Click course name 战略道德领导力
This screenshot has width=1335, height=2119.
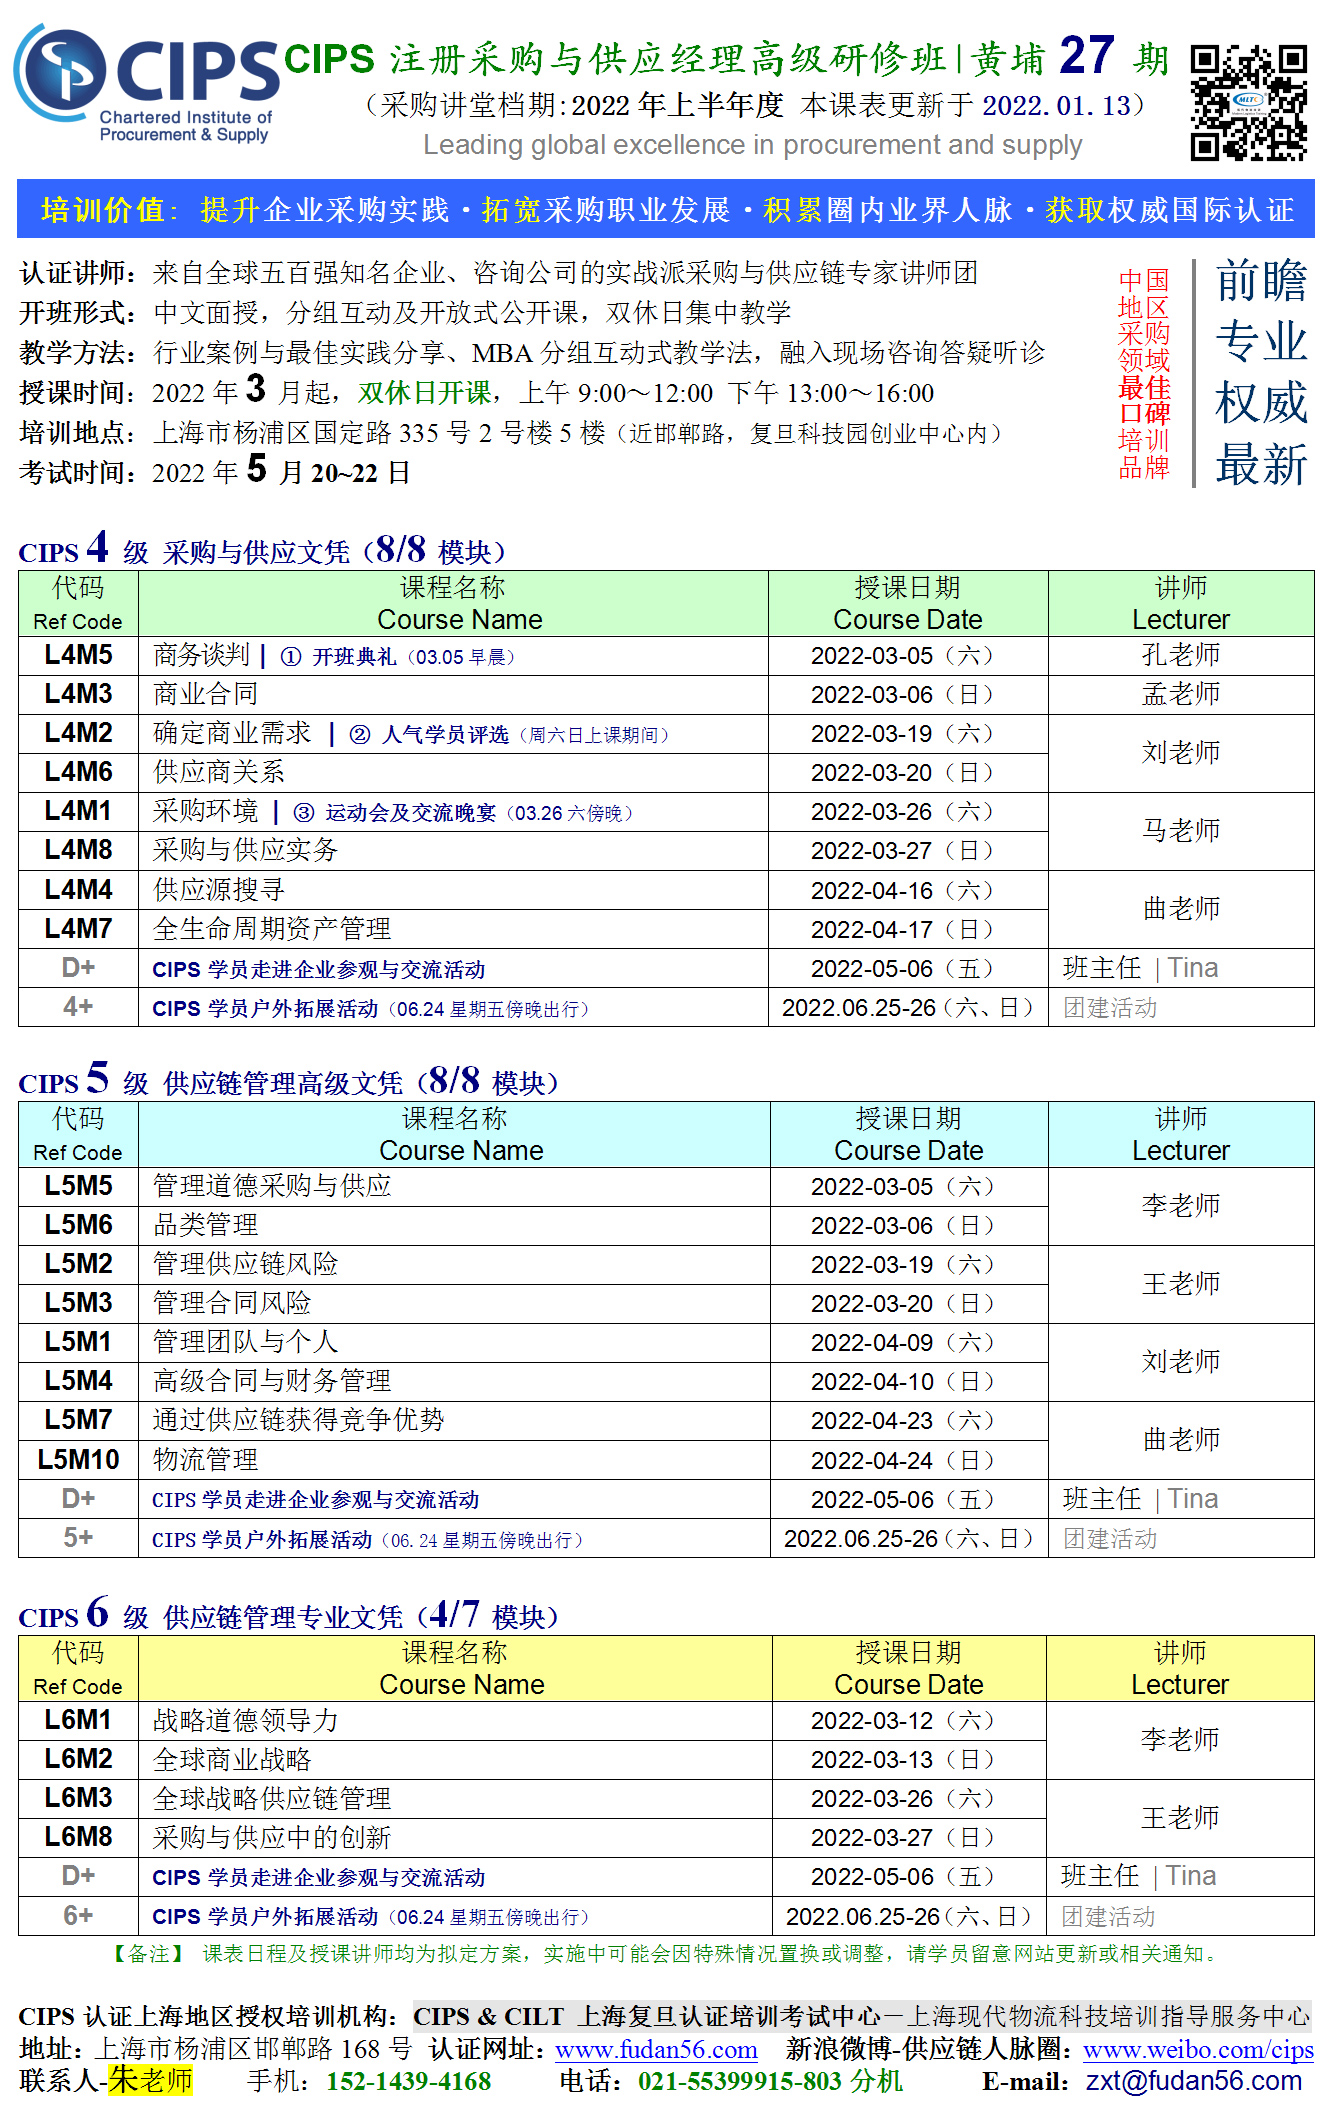click(x=246, y=1720)
